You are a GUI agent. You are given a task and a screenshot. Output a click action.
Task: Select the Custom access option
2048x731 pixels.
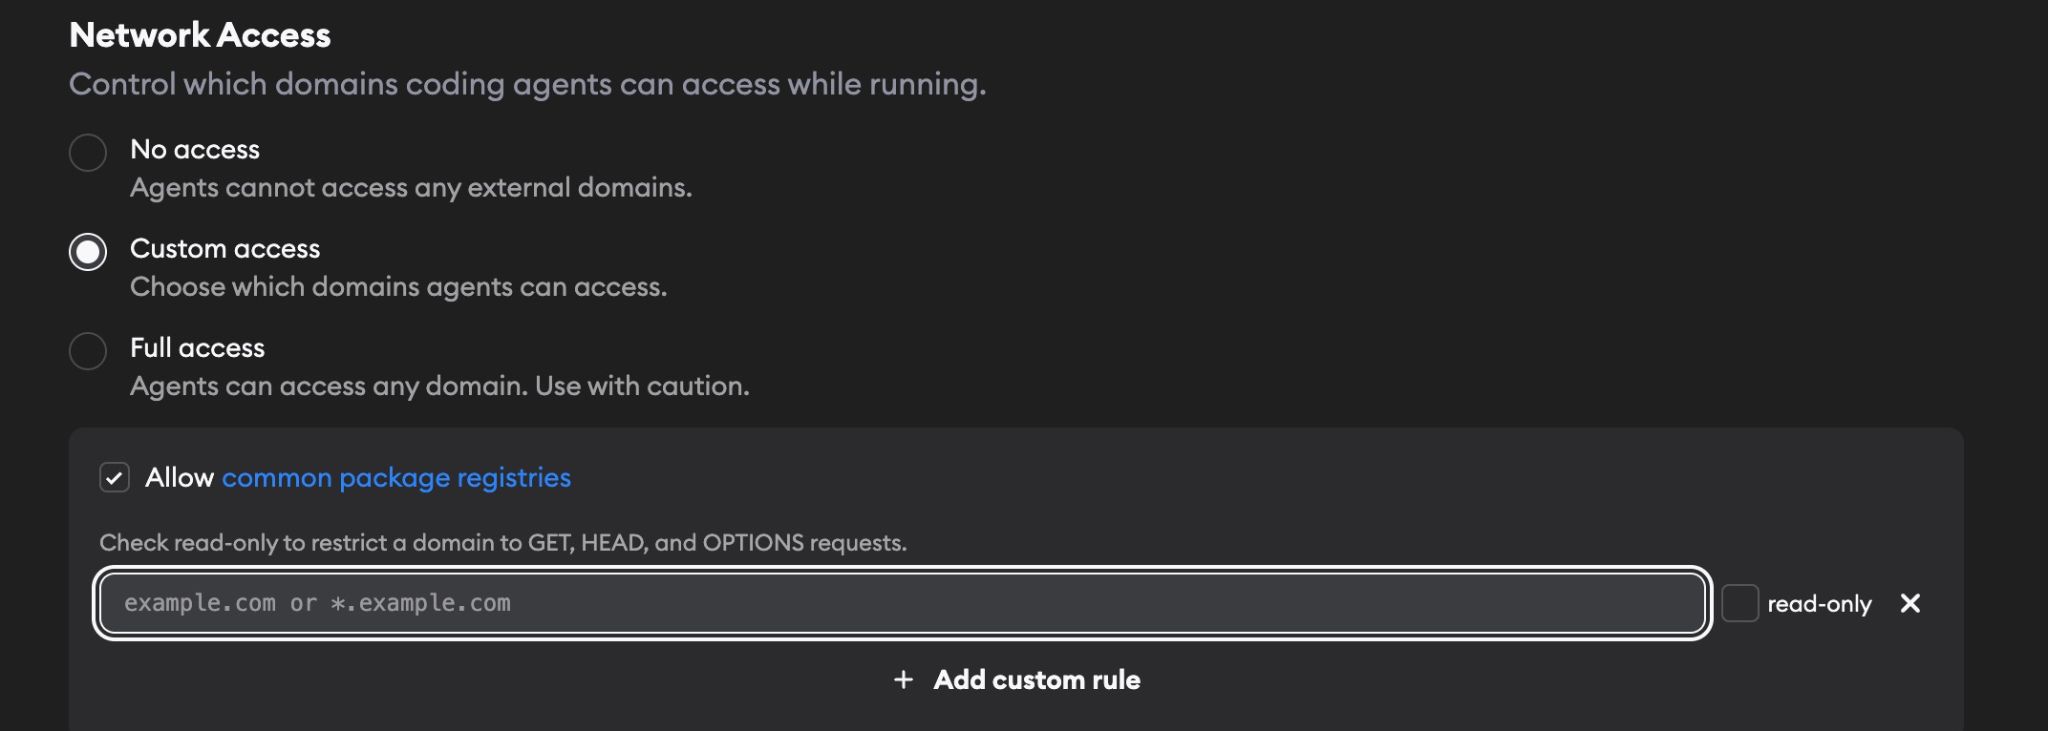tap(225, 249)
